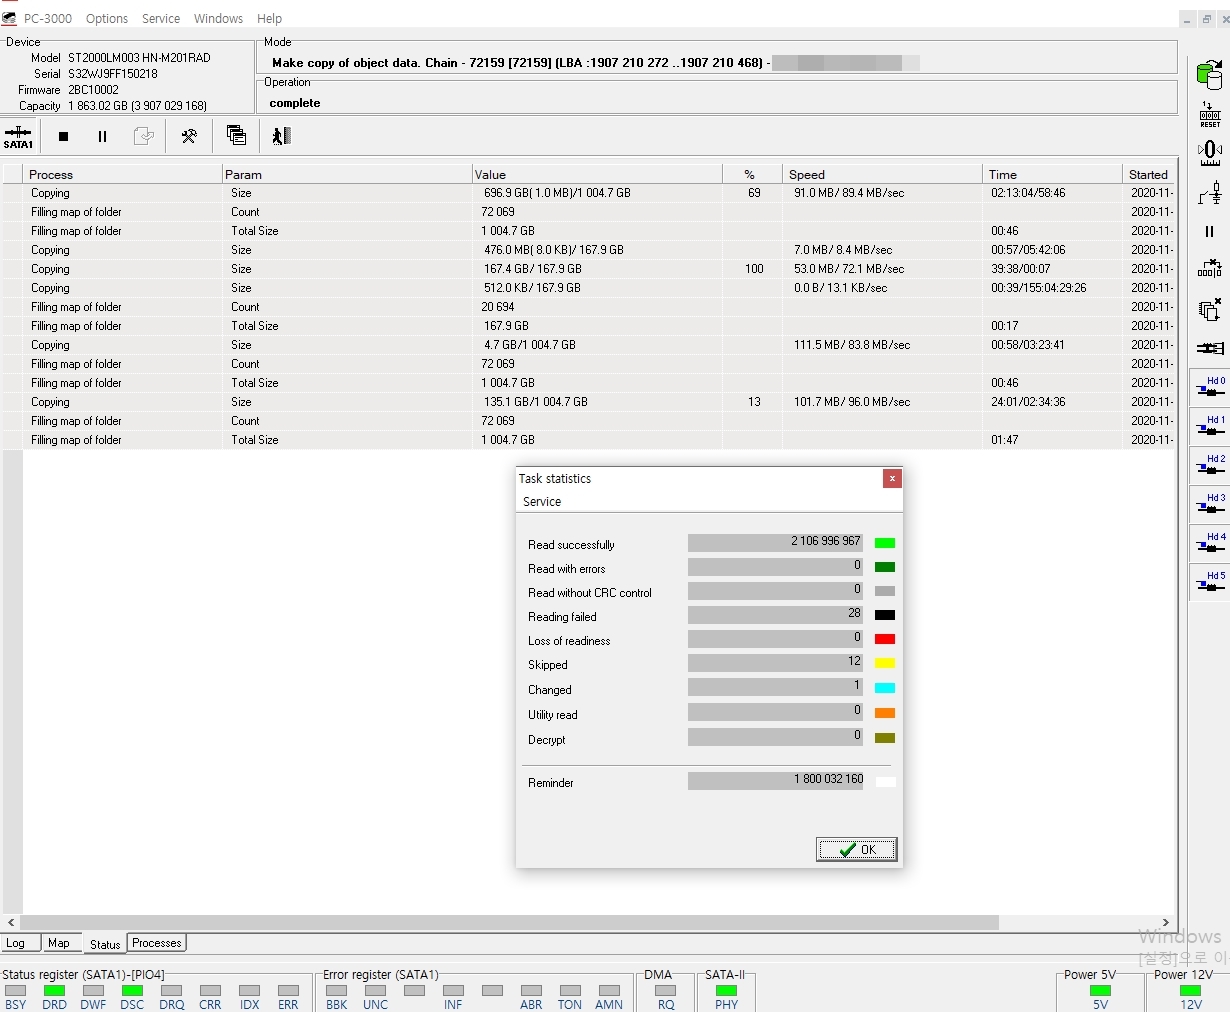This screenshot has height=1012, width=1230.
Task: Click OK in Task statistics dialog
Action: coord(857,850)
